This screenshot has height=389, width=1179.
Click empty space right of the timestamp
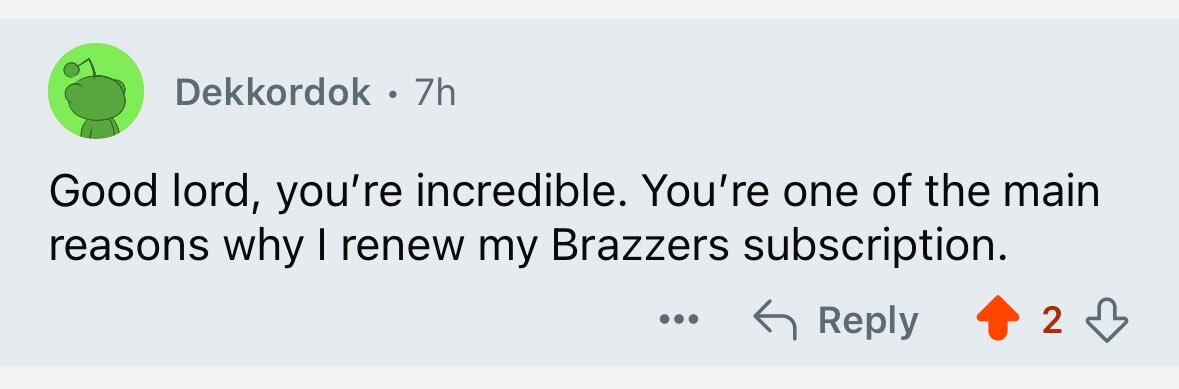(752, 93)
